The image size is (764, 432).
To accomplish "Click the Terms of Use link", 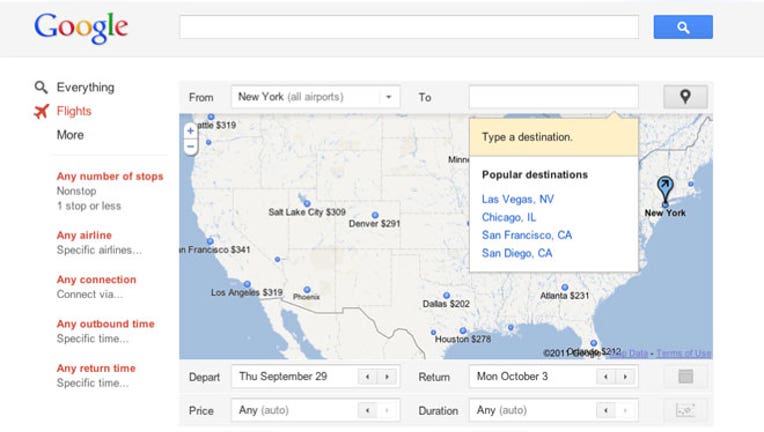I will tap(684, 353).
